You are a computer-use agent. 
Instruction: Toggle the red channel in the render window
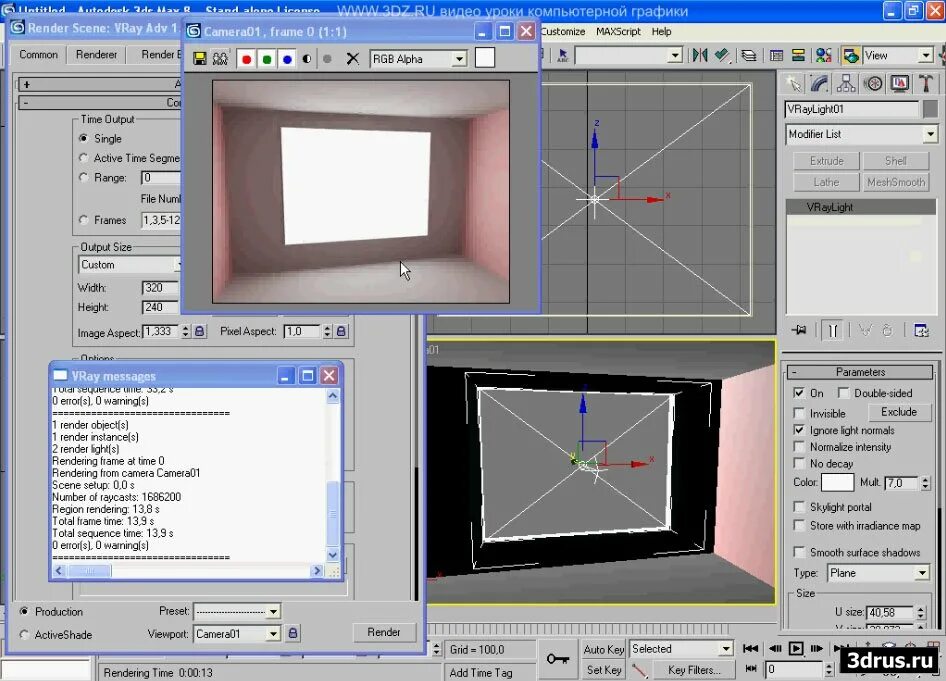pos(247,58)
